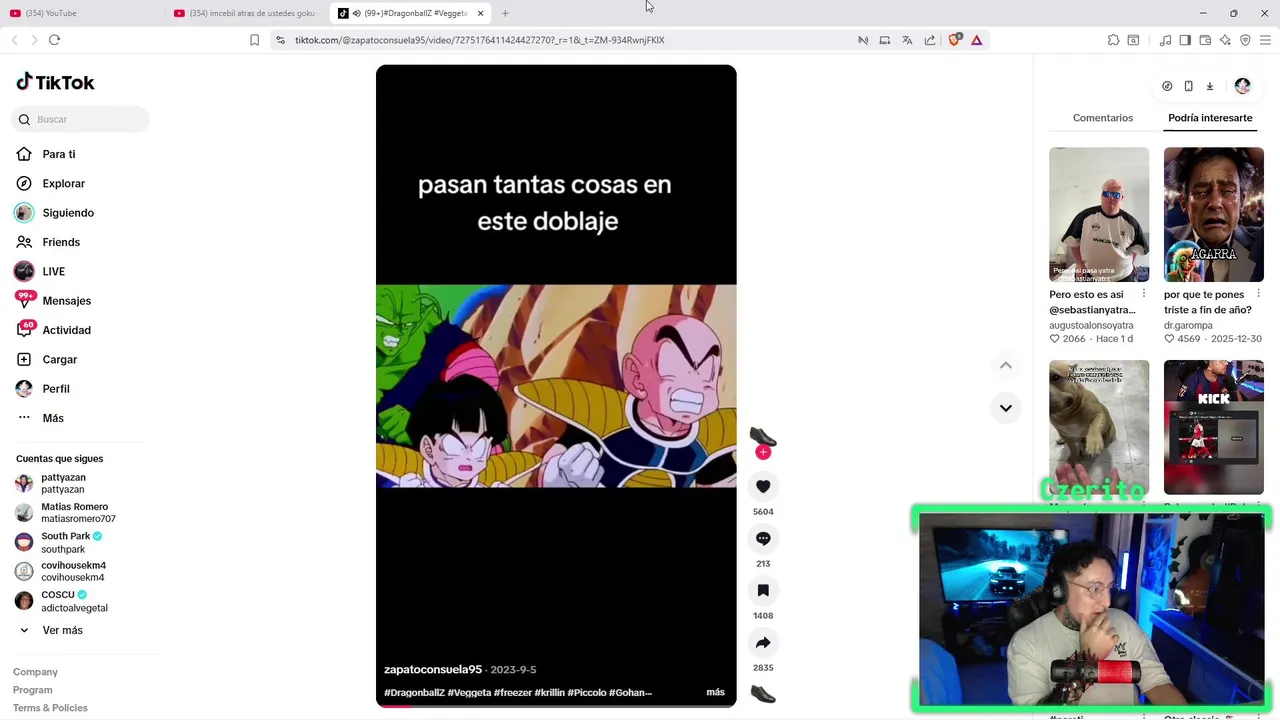Bookmark this page in address bar
Viewport: 1280px width, 720px height.
tap(254, 40)
